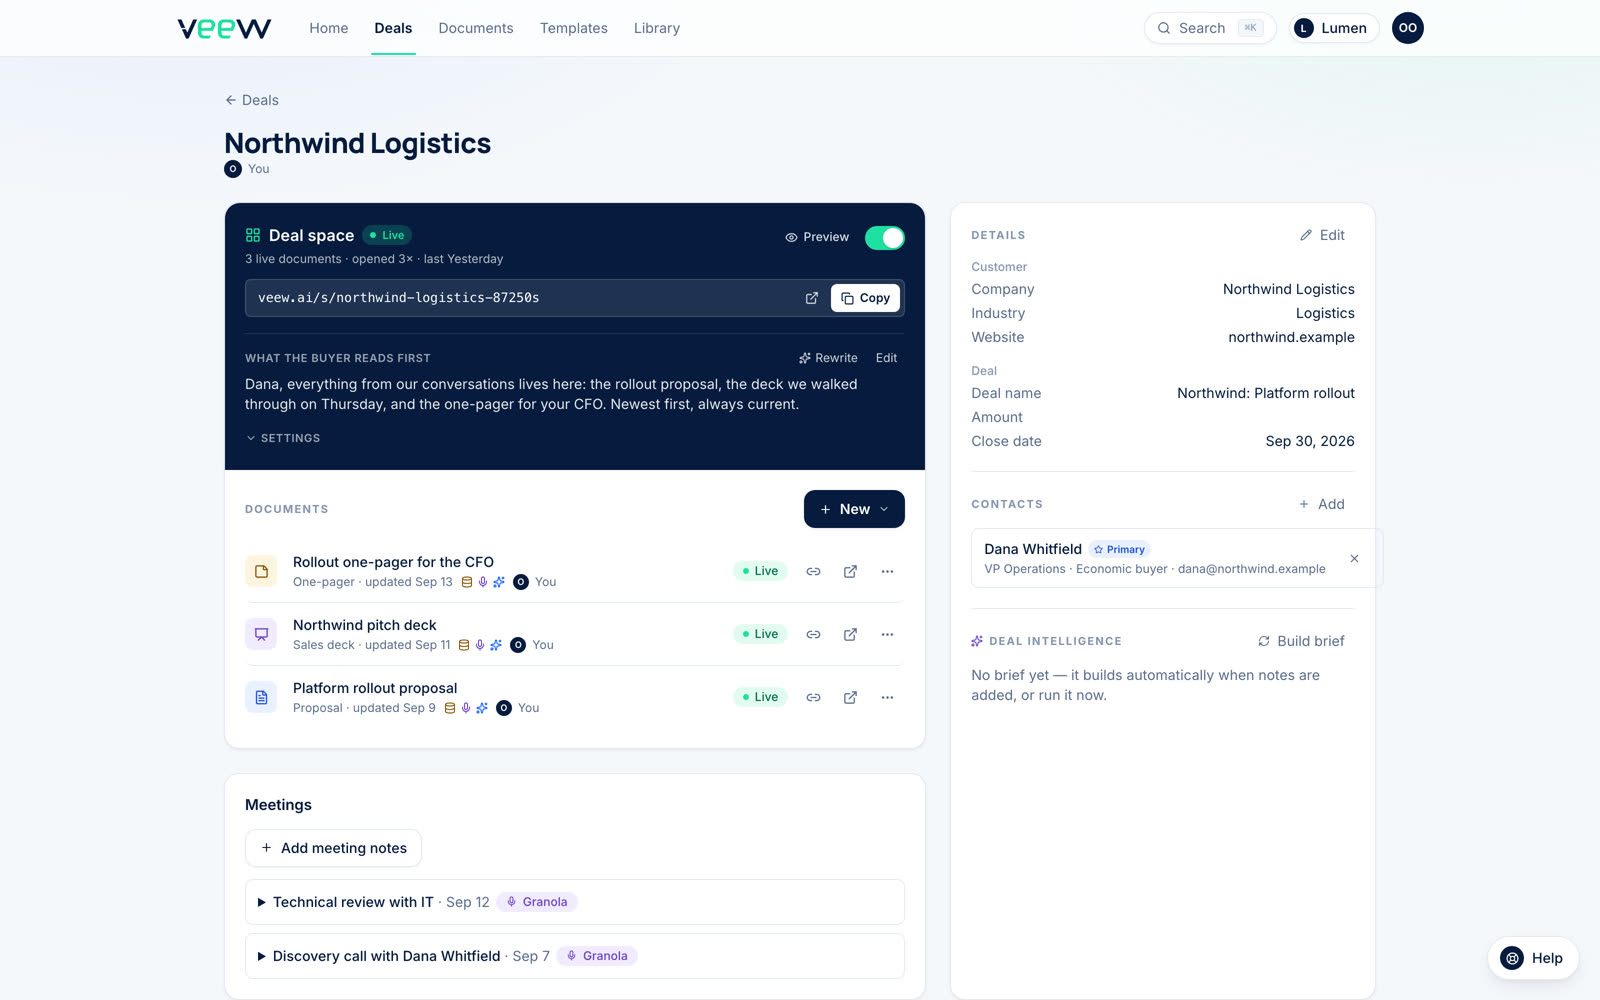Screen dimensions: 1600x1000
Task: Click the Veew logo
Action: [x=224, y=28]
